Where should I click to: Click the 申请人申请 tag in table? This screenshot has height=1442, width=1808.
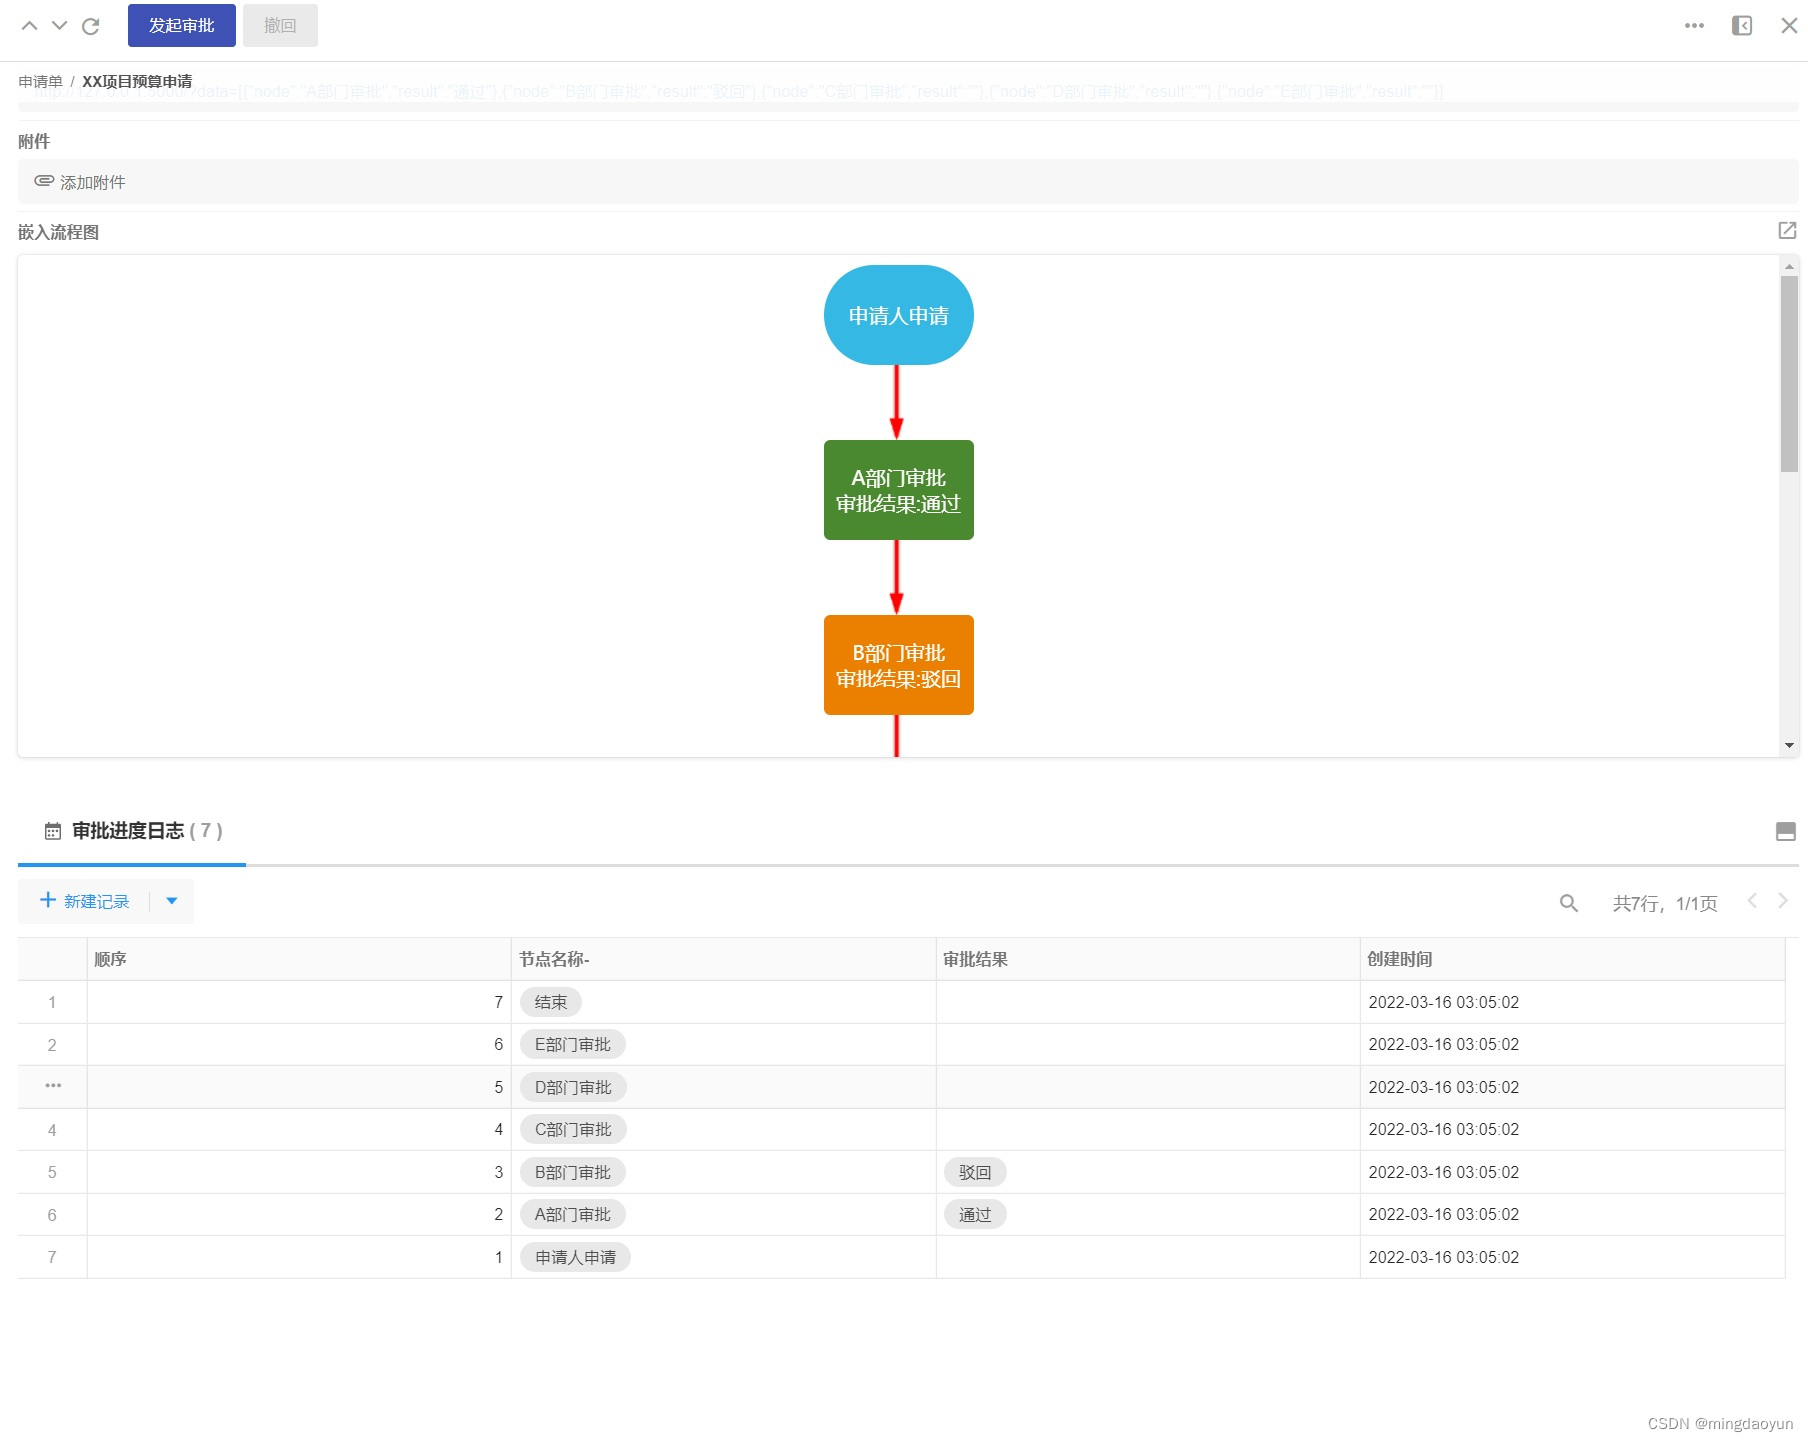pyautogui.click(x=575, y=1257)
